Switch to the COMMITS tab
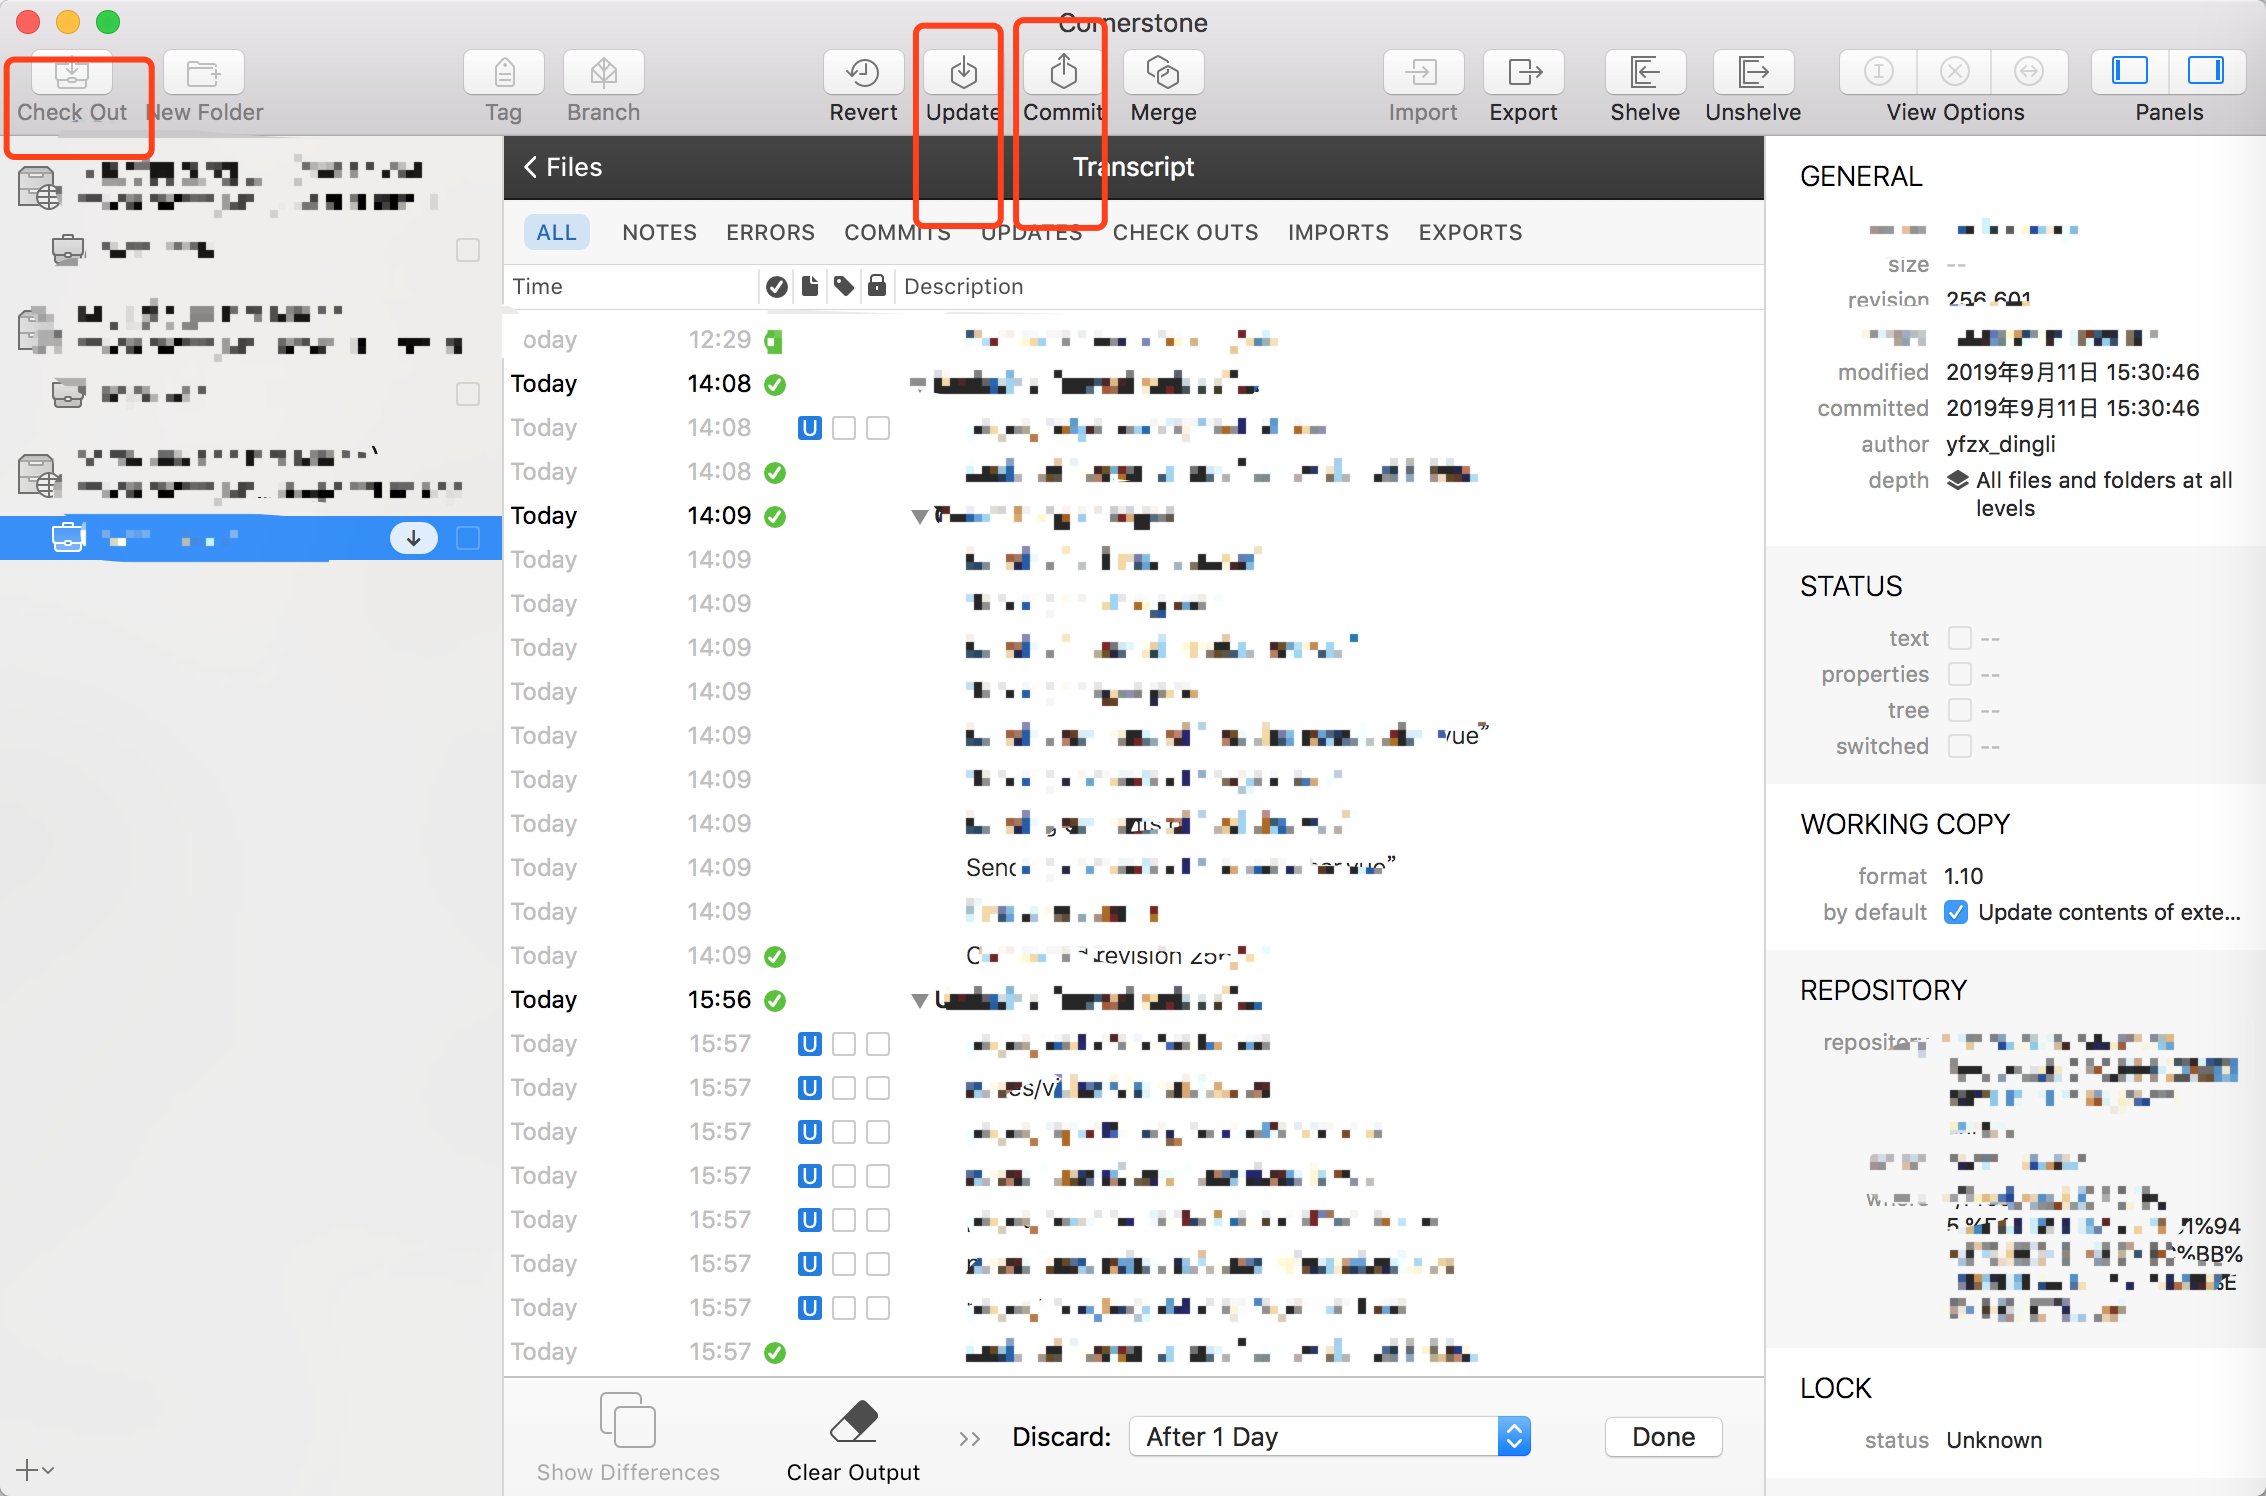 tap(897, 230)
